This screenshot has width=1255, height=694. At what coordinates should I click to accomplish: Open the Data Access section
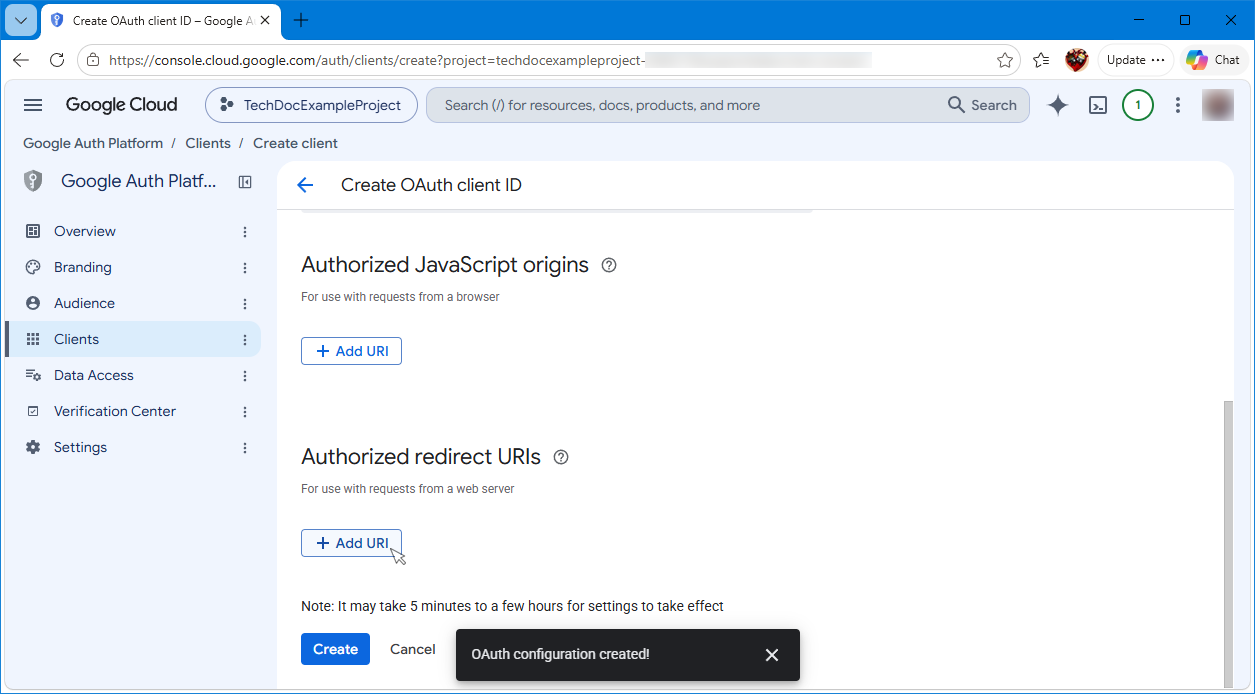point(94,375)
